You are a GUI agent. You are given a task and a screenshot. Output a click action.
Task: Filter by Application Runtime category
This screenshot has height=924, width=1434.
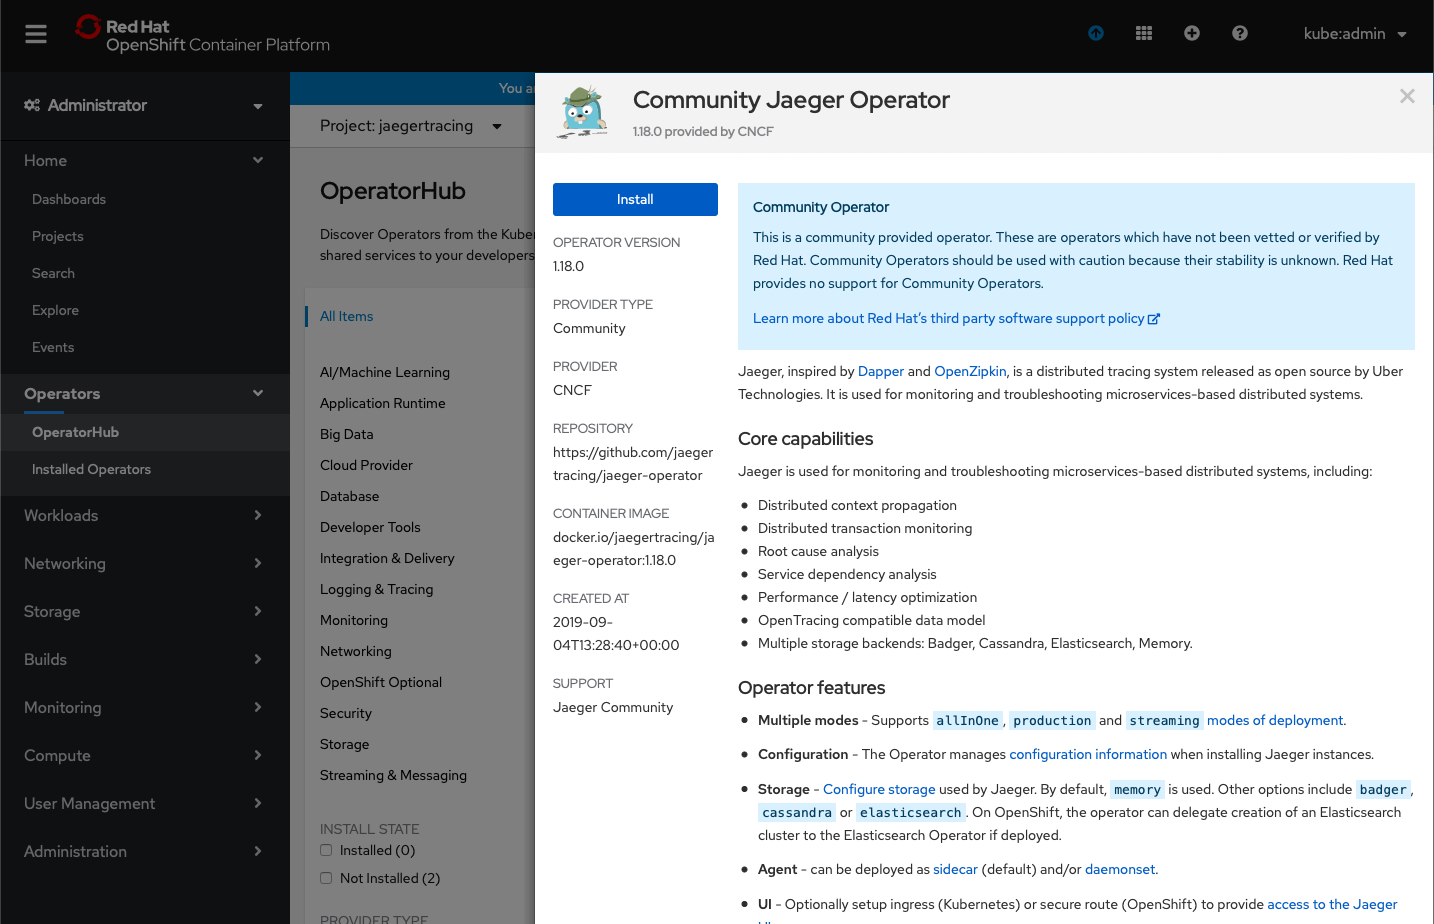(x=383, y=403)
